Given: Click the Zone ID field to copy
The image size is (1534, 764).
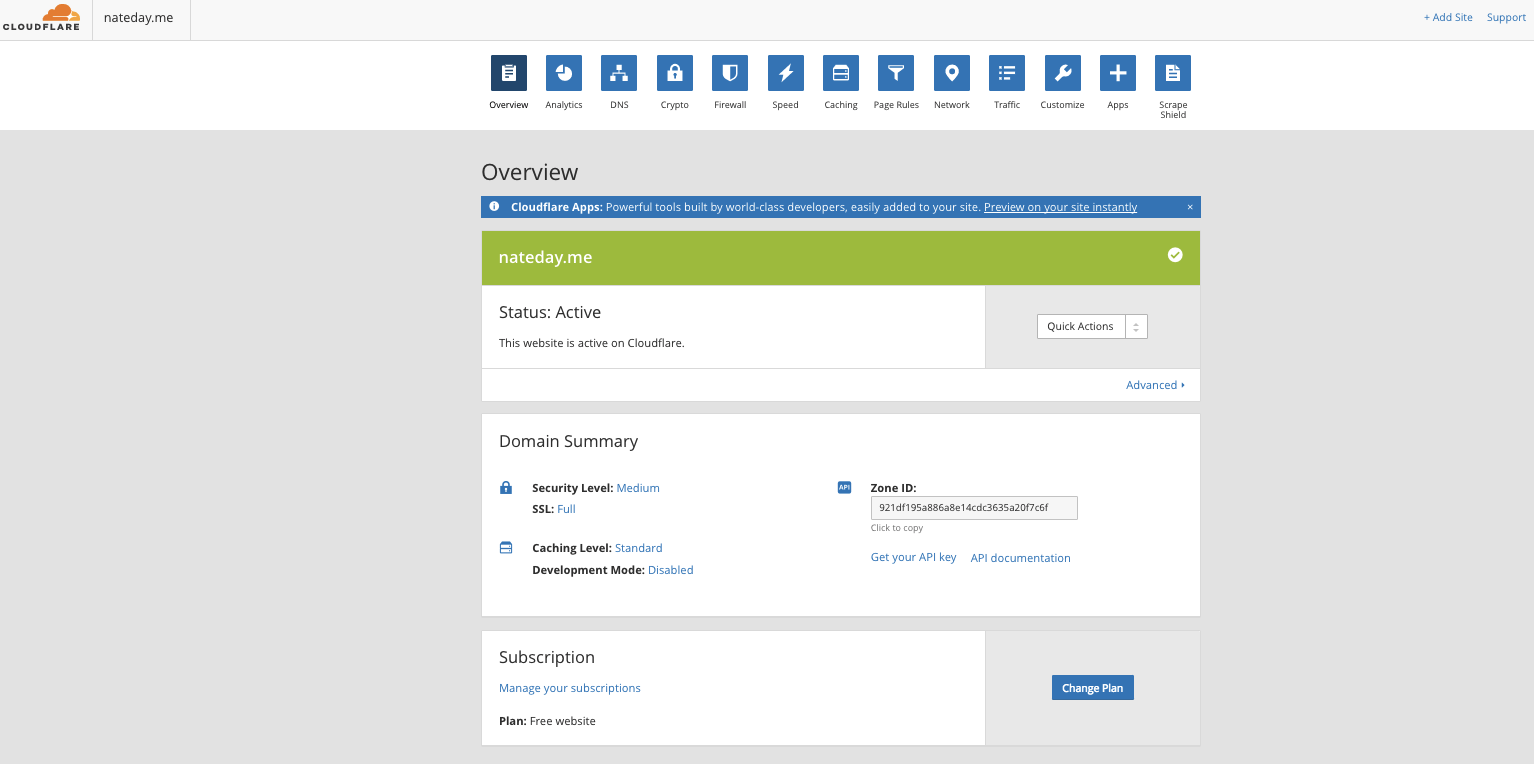Looking at the screenshot, I should [x=974, y=508].
